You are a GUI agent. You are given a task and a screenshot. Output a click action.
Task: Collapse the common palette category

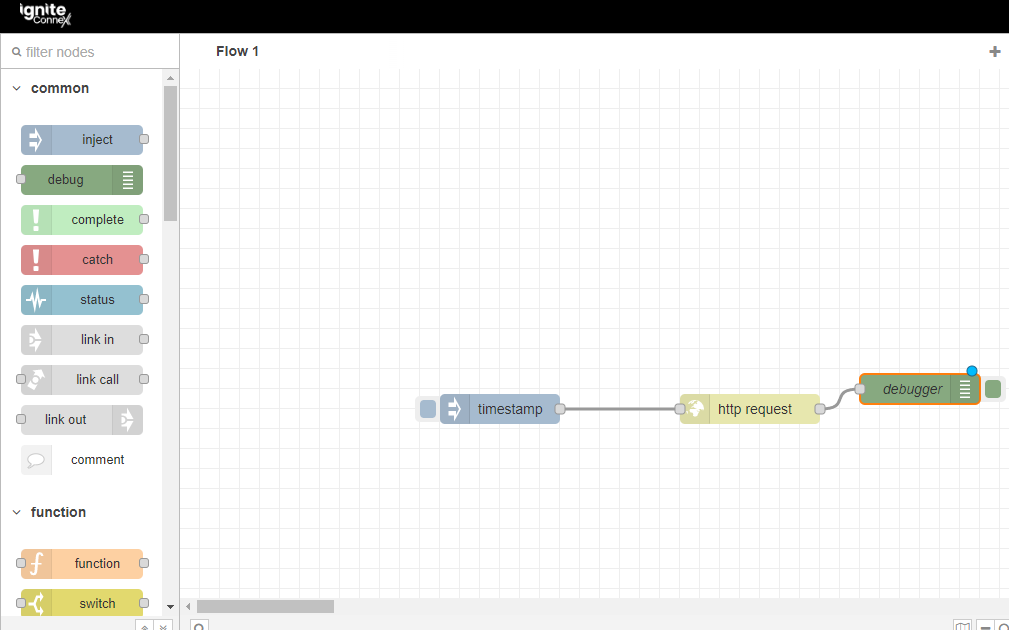point(17,89)
